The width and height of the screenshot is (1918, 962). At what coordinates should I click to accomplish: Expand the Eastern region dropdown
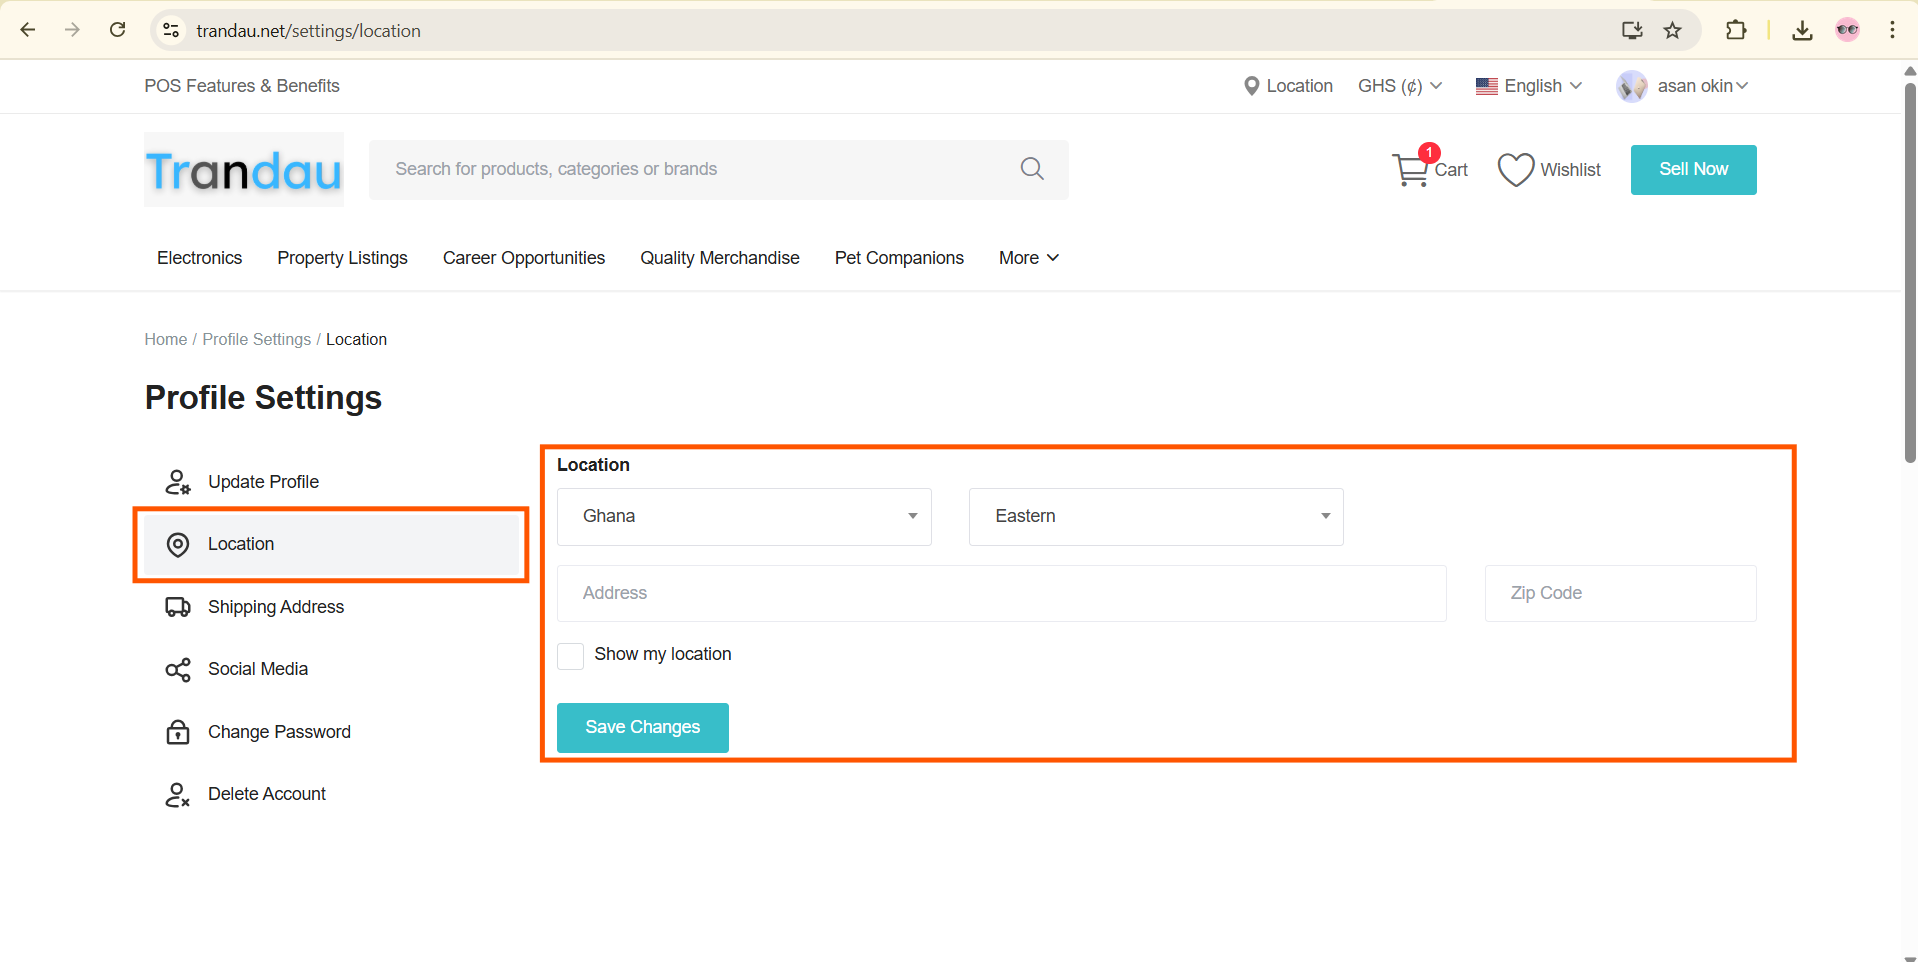[x=1155, y=516]
